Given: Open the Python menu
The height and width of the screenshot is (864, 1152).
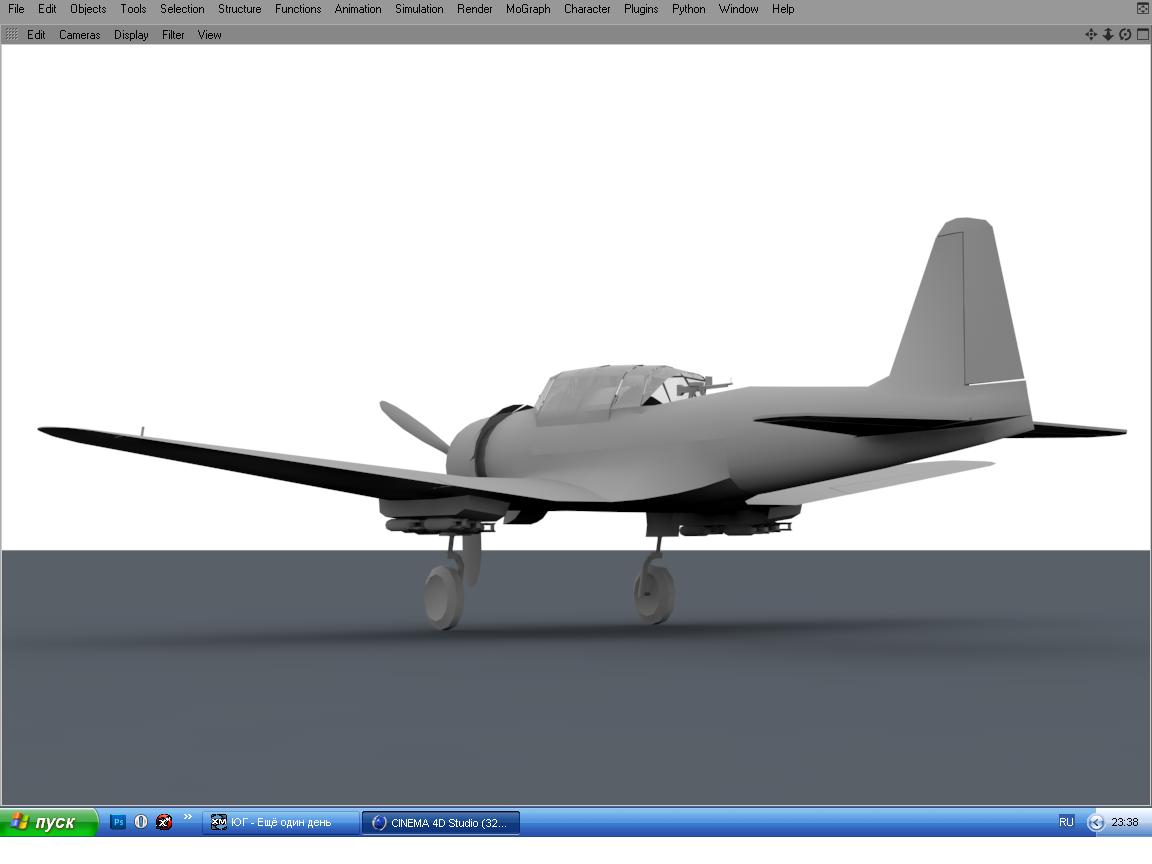Looking at the screenshot, I should coord(688,9).
